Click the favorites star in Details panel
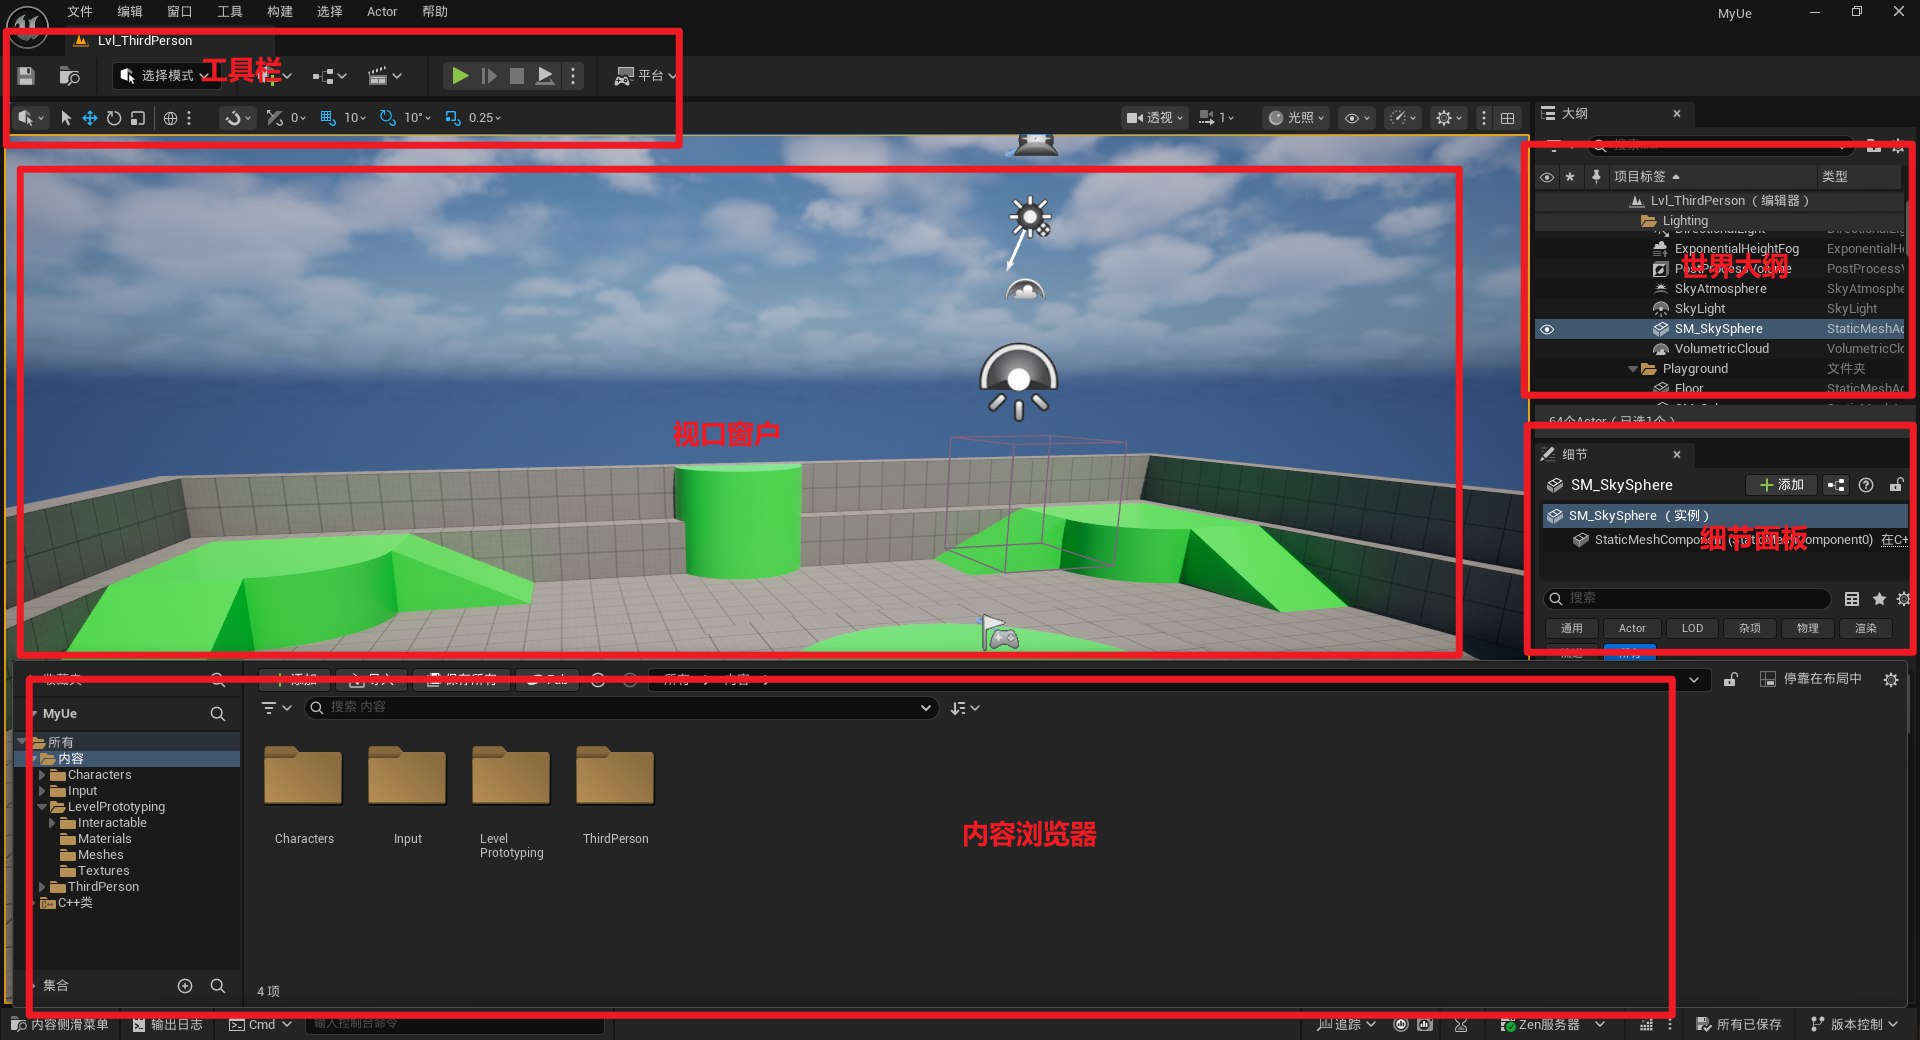 1879,599
